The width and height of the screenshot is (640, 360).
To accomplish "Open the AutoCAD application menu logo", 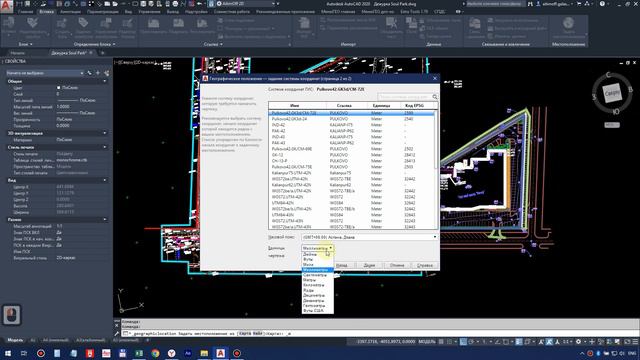I will [6, 6].
